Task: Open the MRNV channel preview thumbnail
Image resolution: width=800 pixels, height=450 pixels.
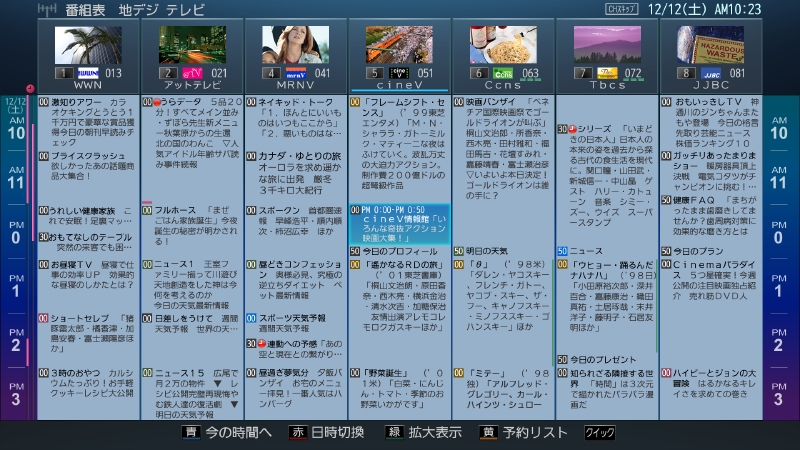Action: point(295,45)
